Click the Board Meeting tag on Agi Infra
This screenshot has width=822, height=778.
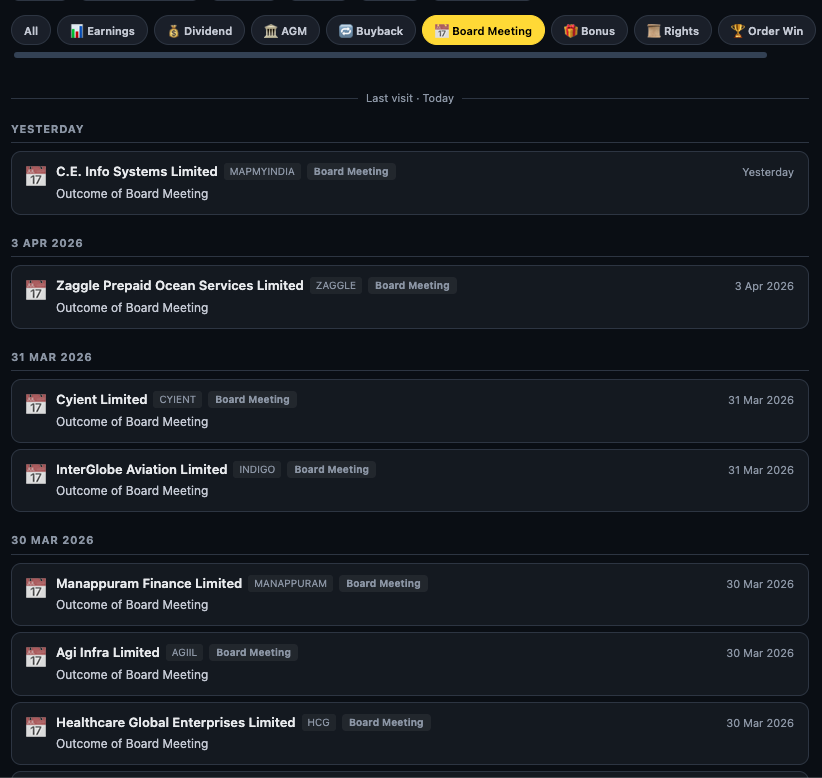(253, 652)
